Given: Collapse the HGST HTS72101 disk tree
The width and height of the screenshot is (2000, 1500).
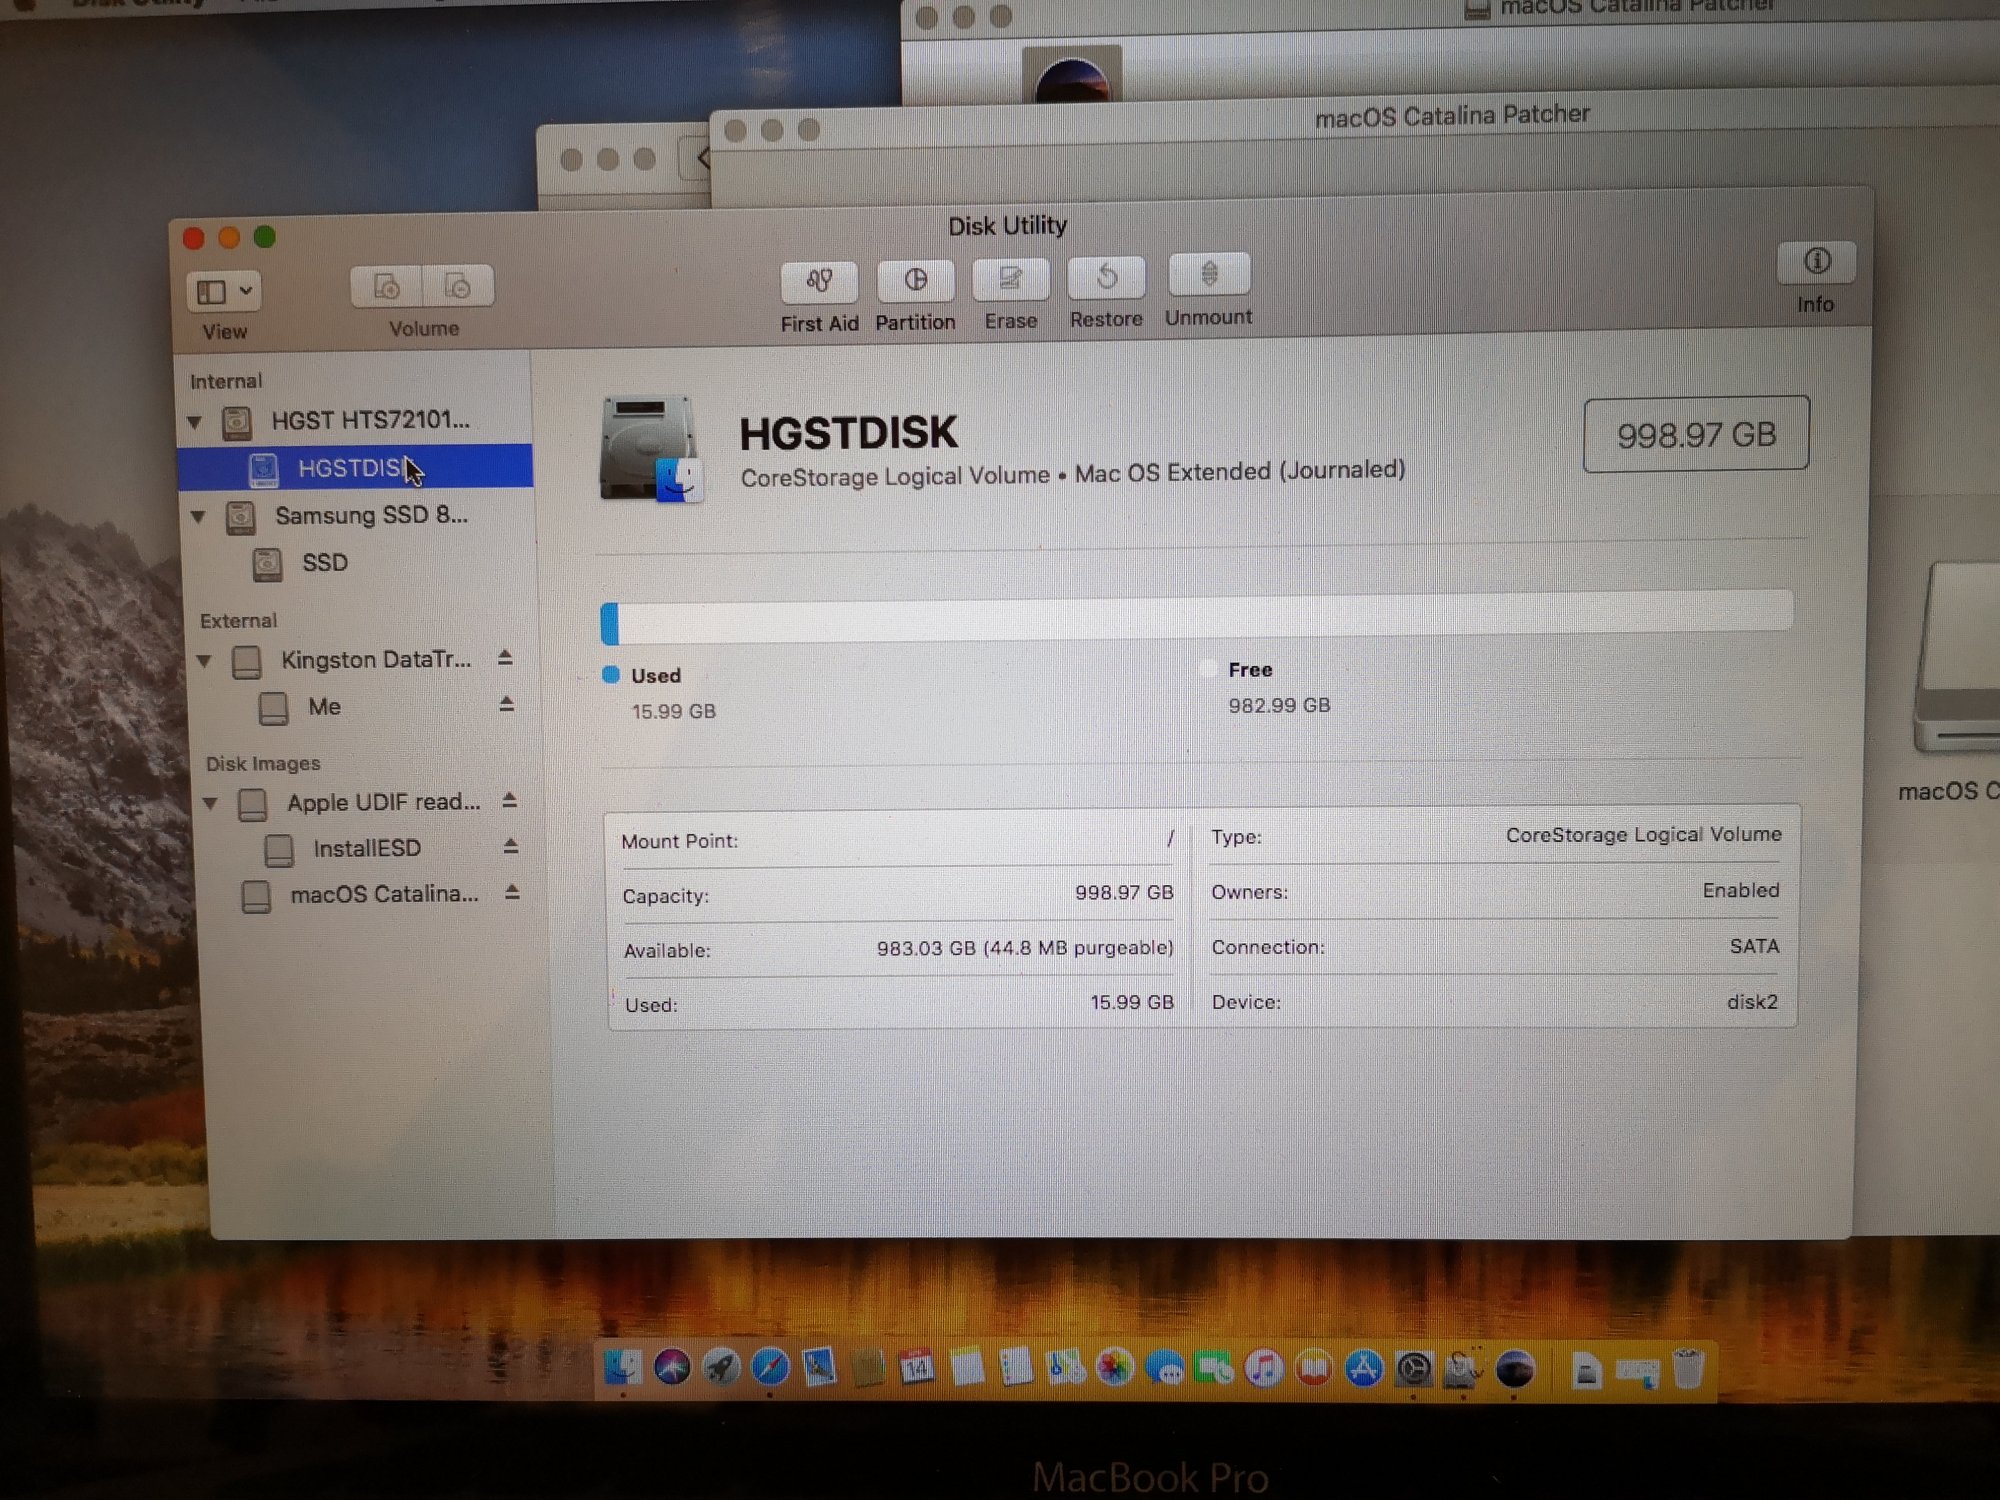Looking at the screenshot, I should click(x=195, y=422).
